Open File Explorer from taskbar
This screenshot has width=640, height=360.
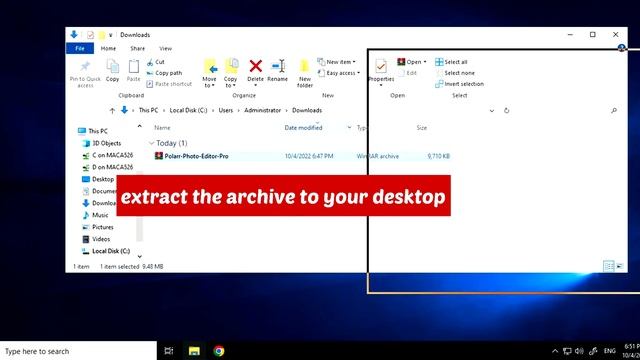pyautogui.click(x=194, y=351)
